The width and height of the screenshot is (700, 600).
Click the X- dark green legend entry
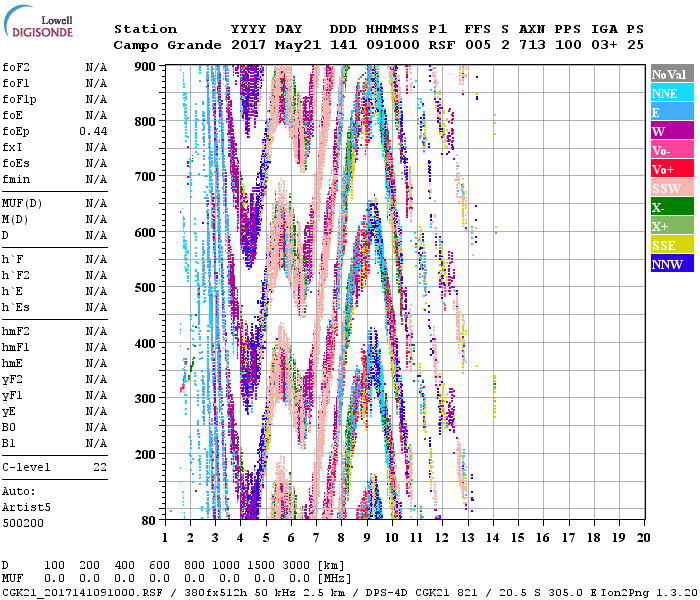670,207
